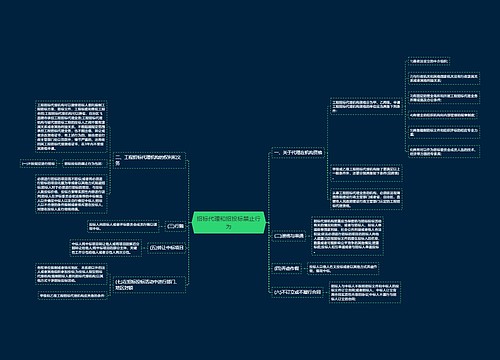The image size is (500, 360).
Task: Click the leaf node numbered 4) in qualification list
Action: coord(443,115)
